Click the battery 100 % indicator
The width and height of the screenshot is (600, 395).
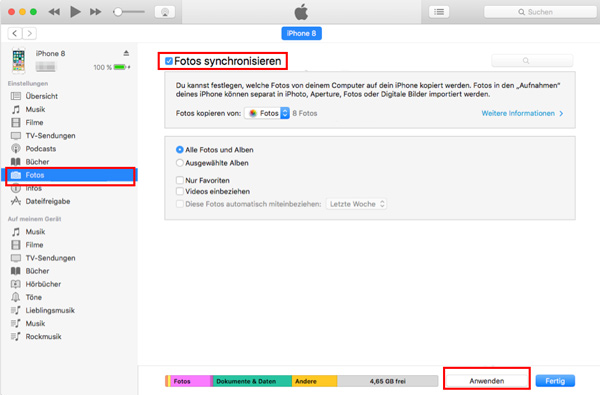click(111, 67)
